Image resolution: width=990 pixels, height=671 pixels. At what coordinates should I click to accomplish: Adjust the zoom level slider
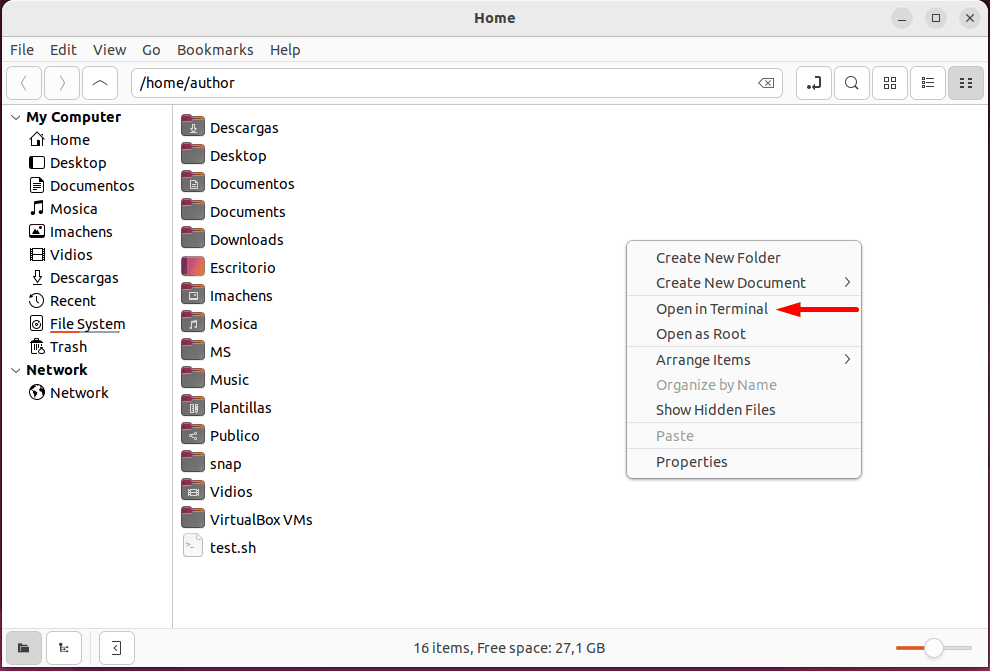tap(934, 648)
